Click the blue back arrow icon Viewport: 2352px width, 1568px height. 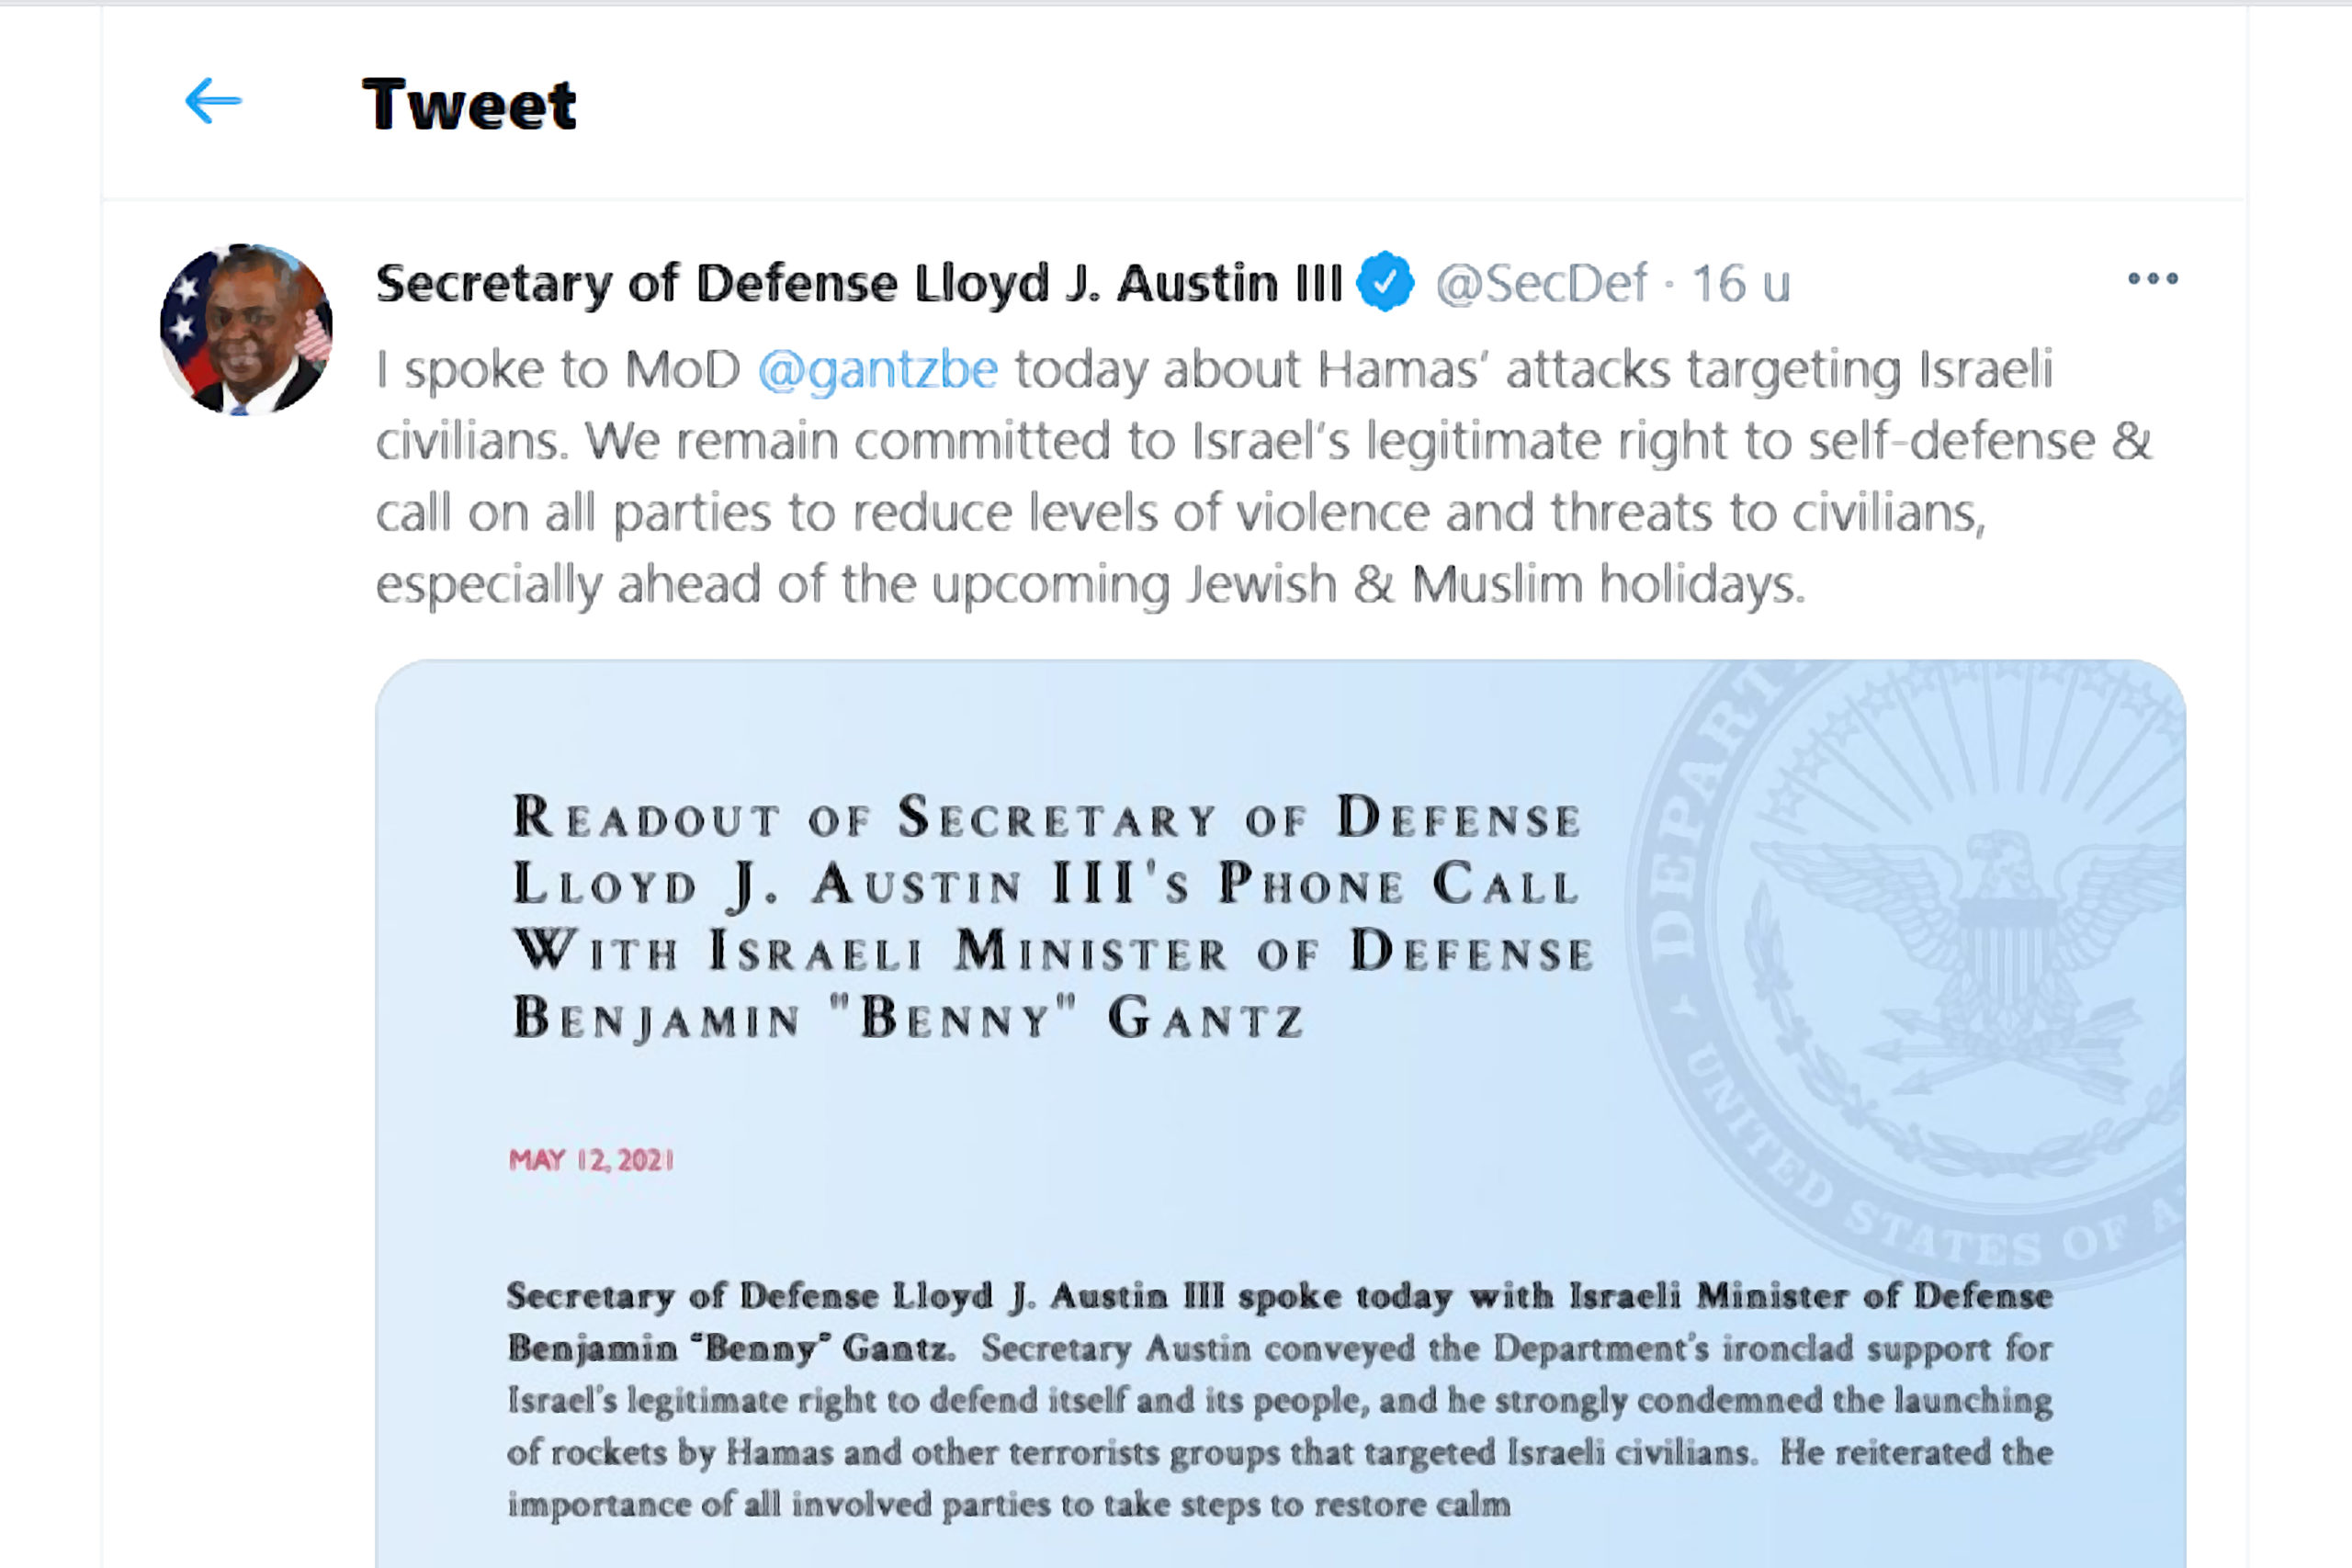pyautogui.click(x=213, y=101)
